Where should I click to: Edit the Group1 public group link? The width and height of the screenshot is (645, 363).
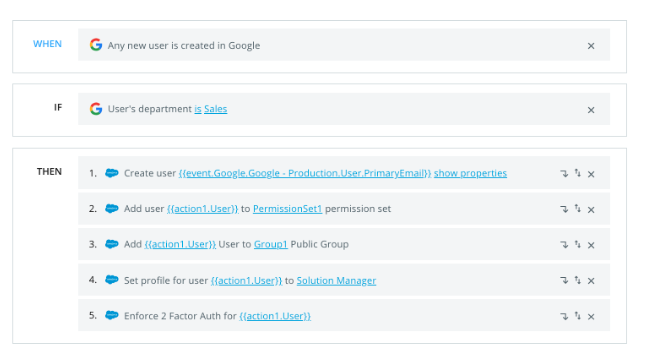[271, 244]
